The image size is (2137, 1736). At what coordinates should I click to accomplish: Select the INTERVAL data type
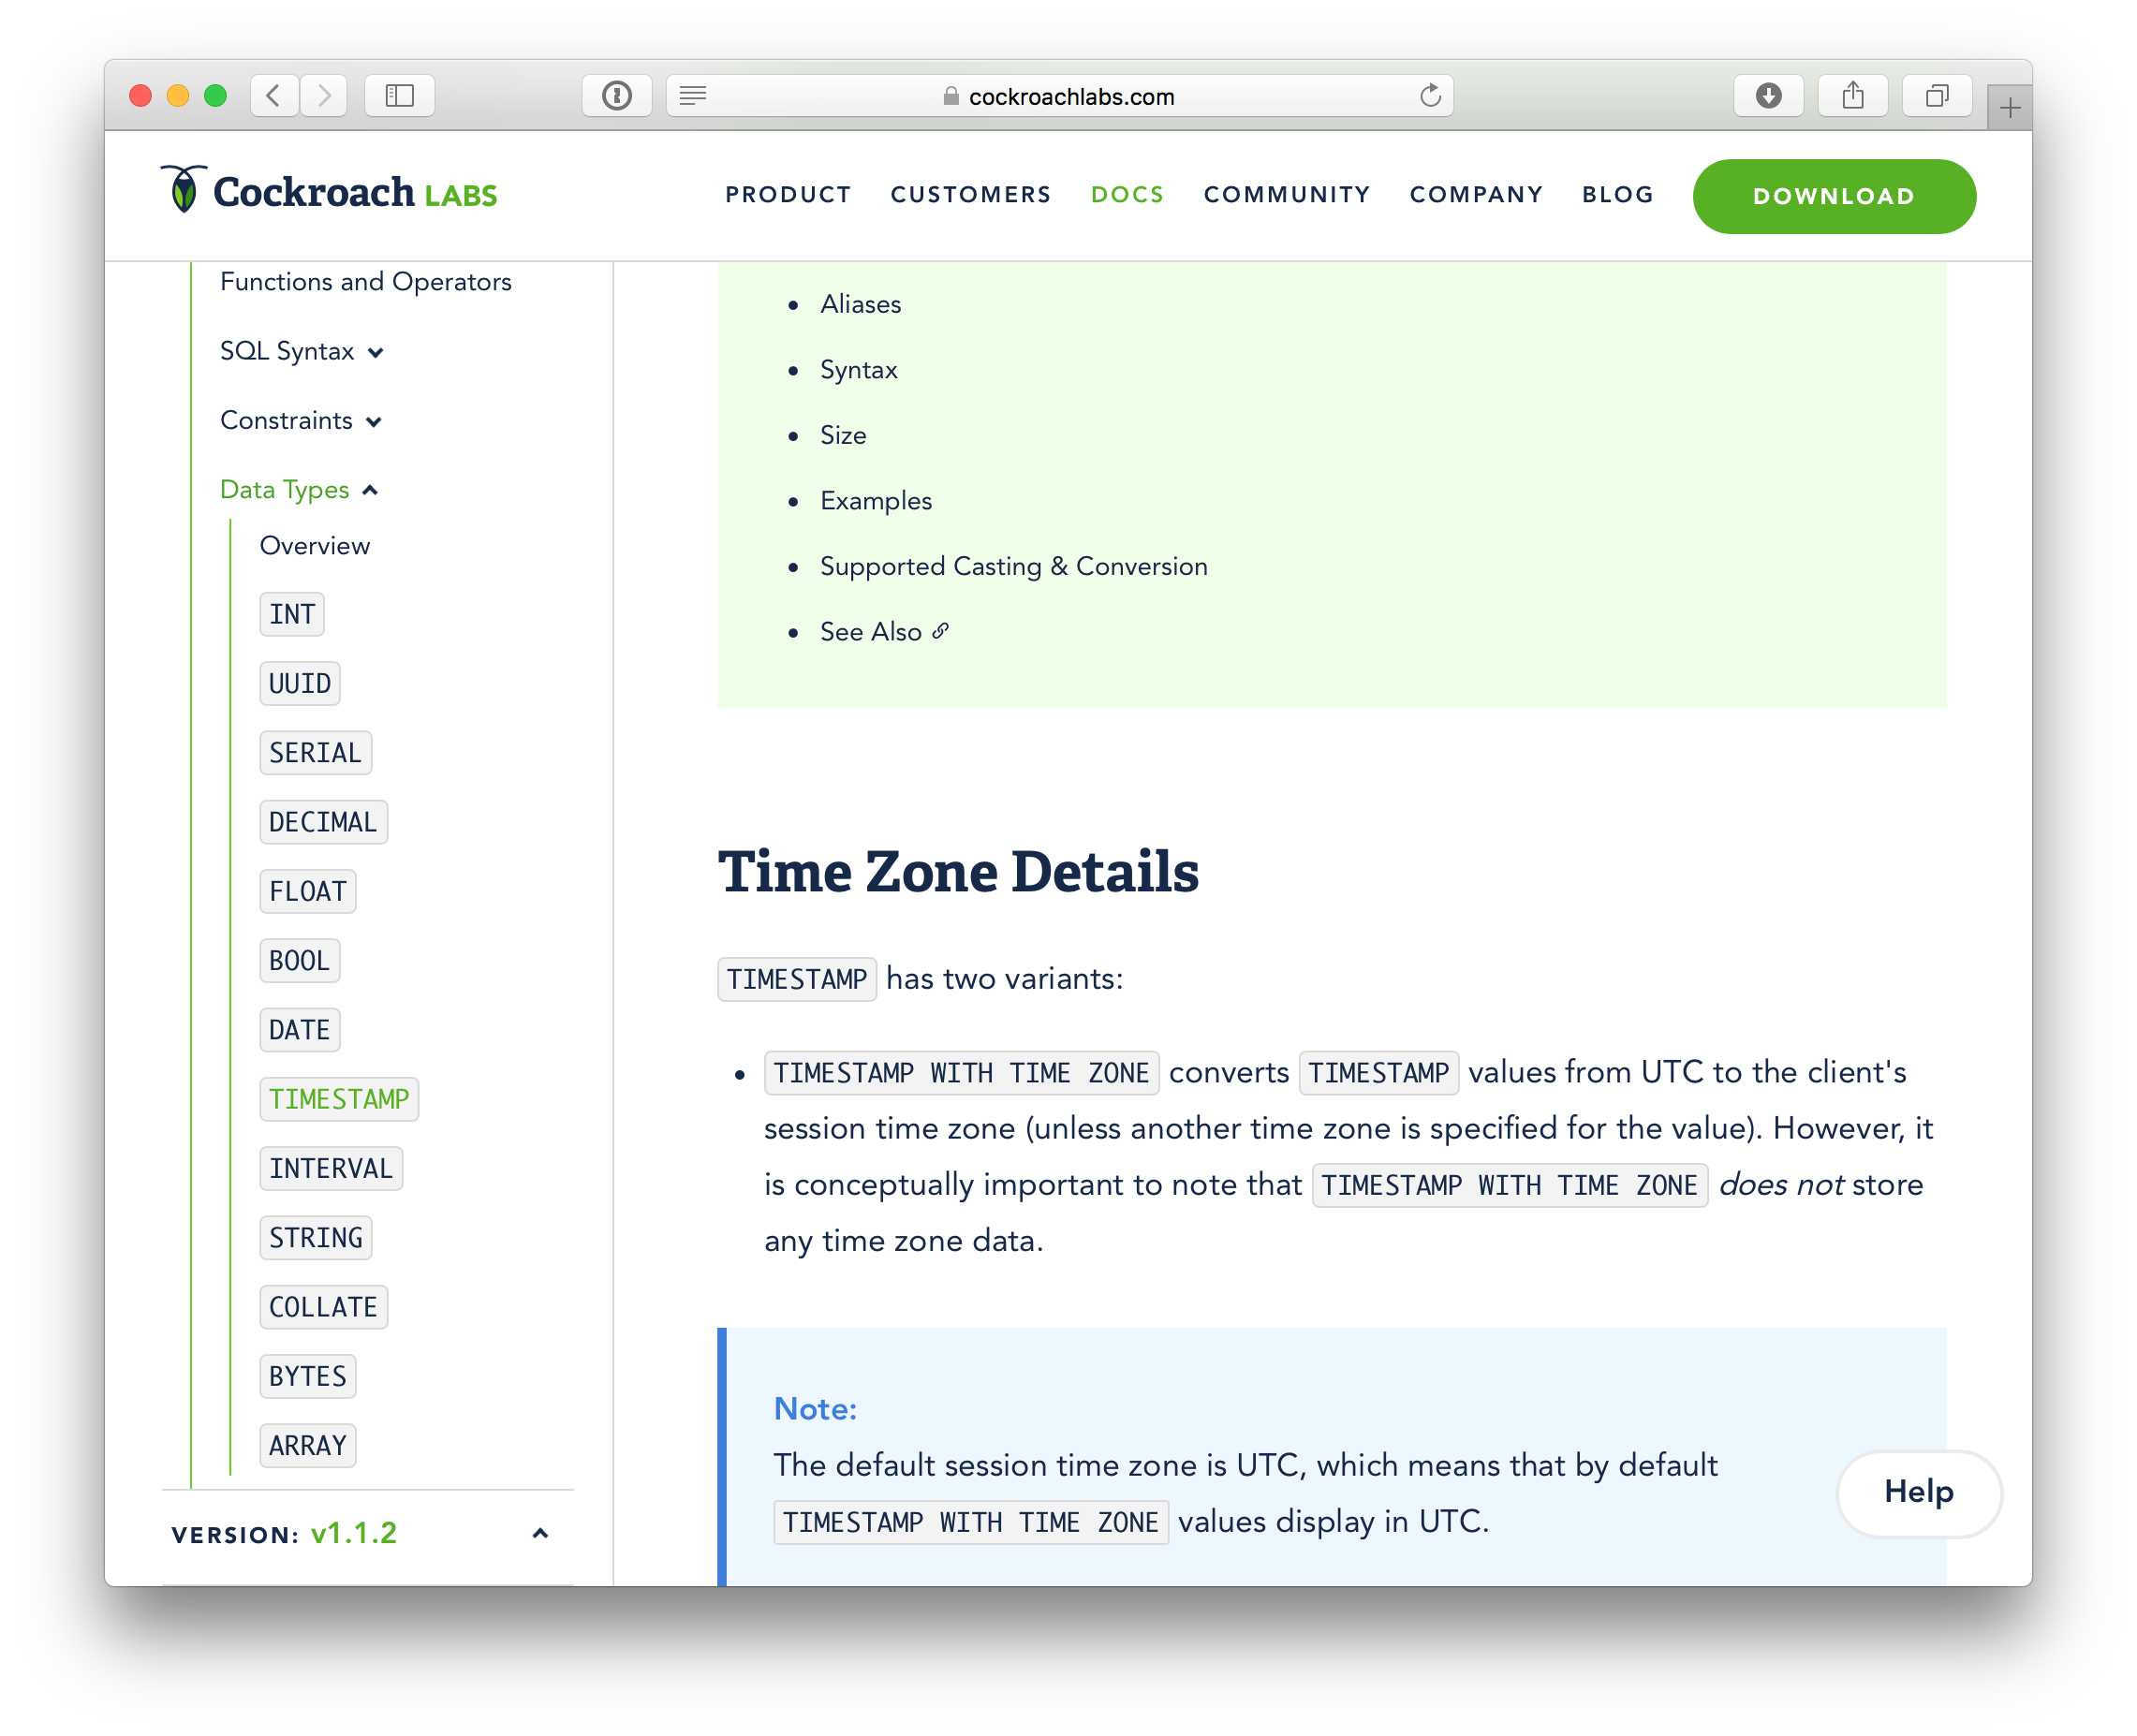(331, 1169)
